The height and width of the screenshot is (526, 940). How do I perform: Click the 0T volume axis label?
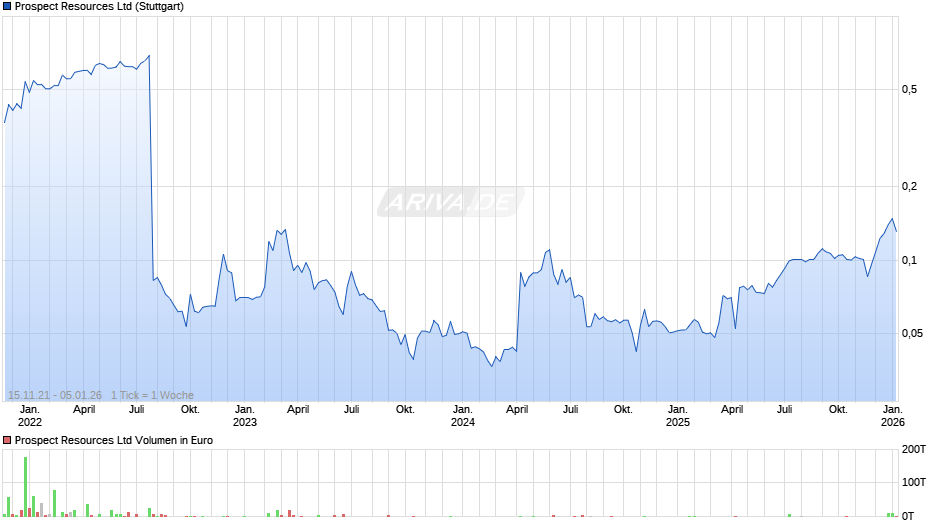click(x=908, y=516)
